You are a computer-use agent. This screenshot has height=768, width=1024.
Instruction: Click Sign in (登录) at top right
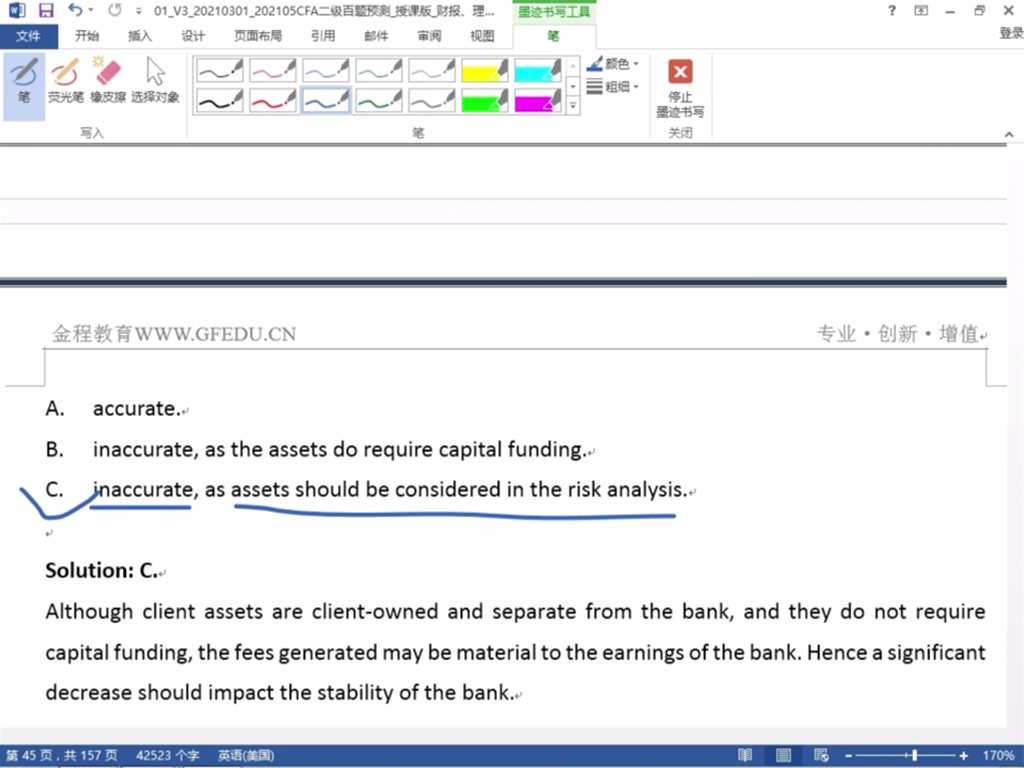click(1010, 34)
